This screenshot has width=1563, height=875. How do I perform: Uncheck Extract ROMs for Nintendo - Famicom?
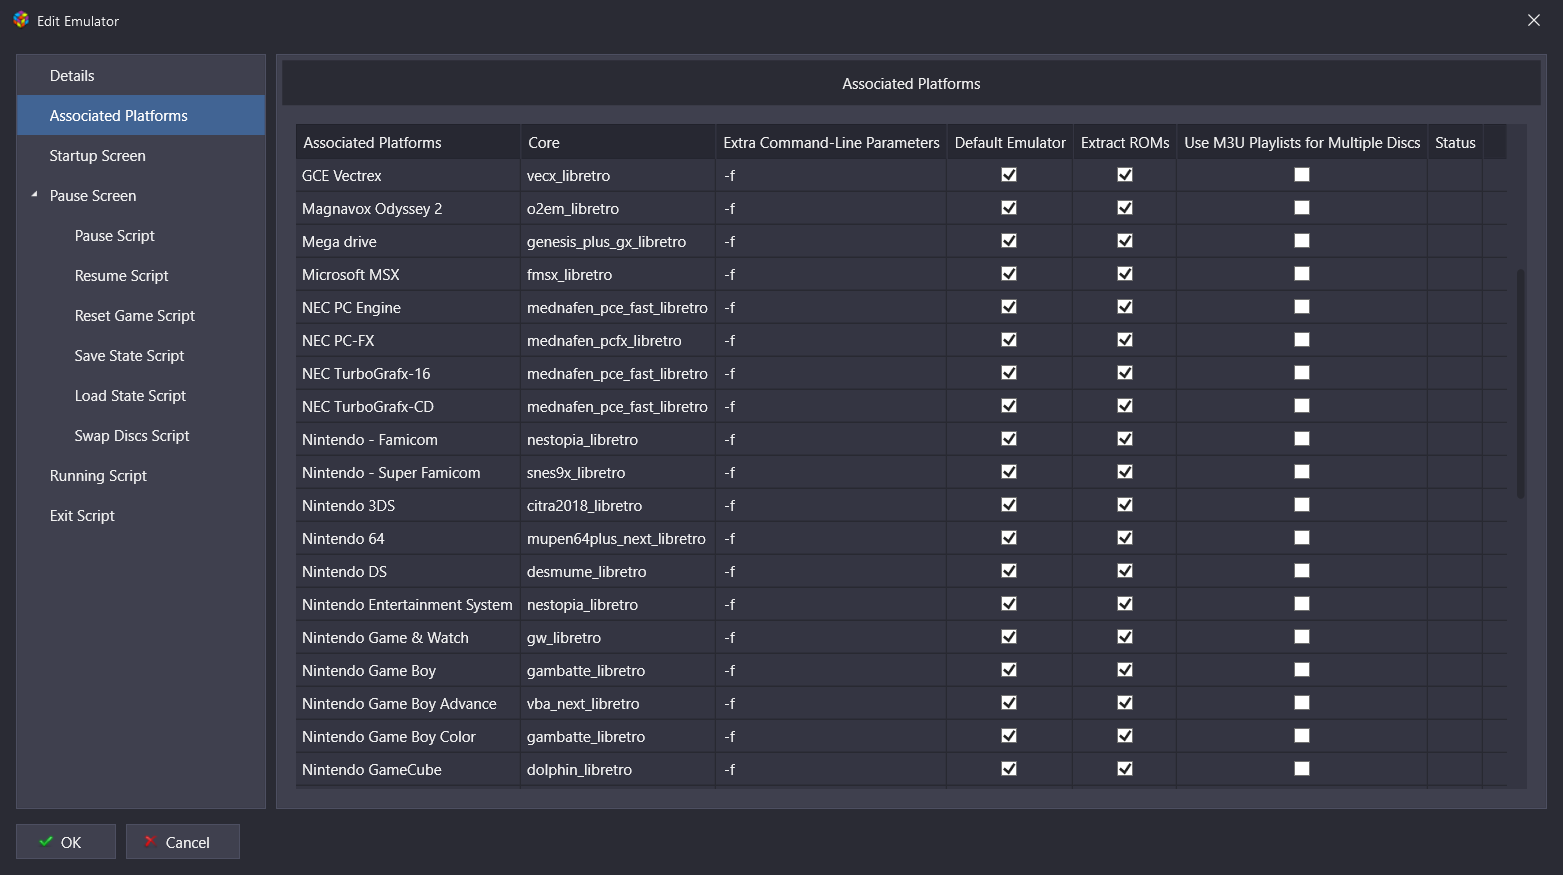click(1125, 439)
